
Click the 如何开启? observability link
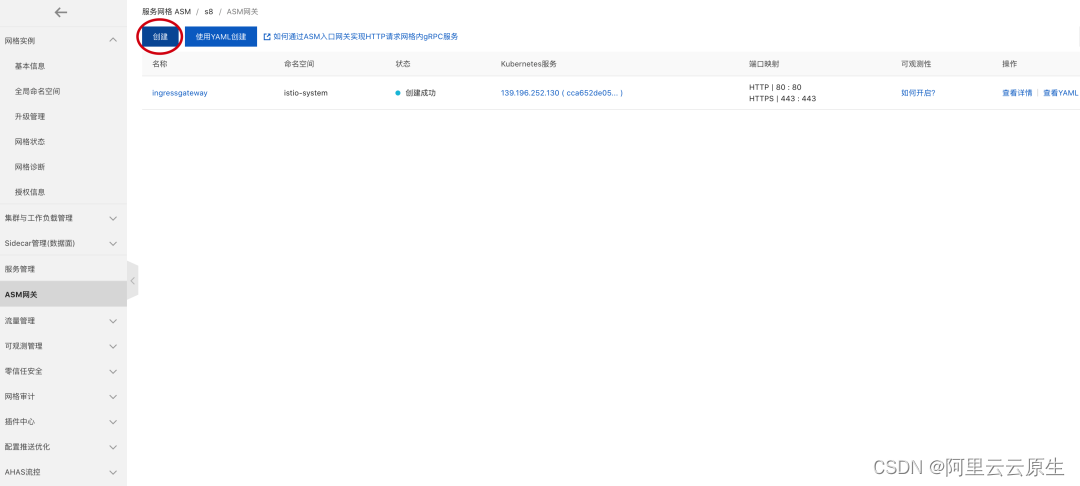[918, 93]
